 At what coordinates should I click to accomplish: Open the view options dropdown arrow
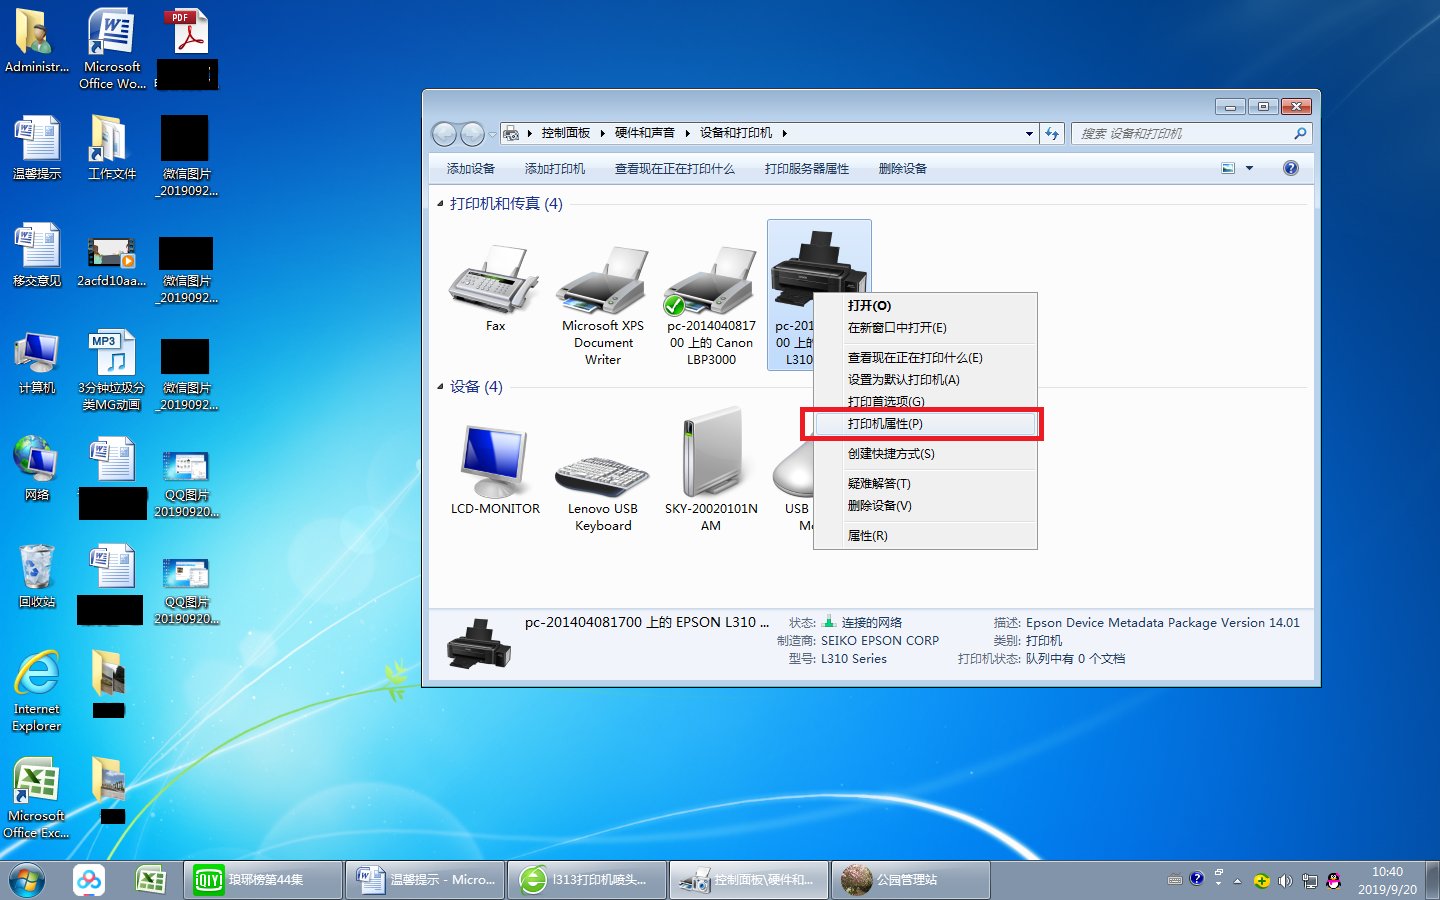click(1249, 168)
